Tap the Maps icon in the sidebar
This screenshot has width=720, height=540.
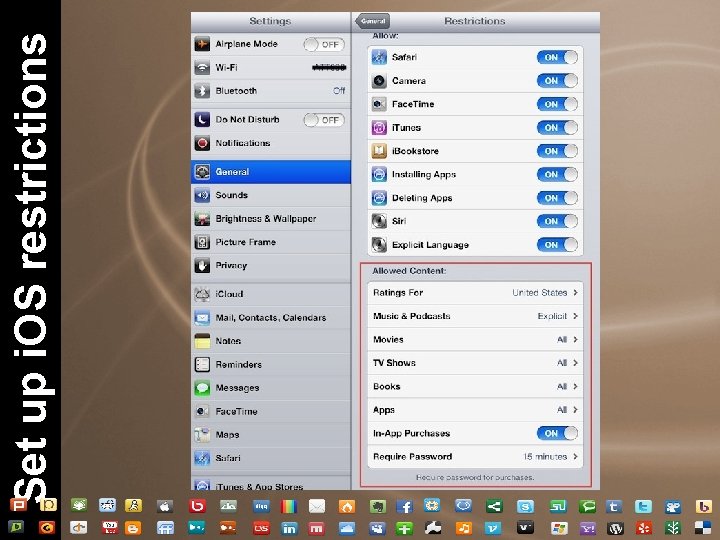pyautogui.click(x=202, y=435)
